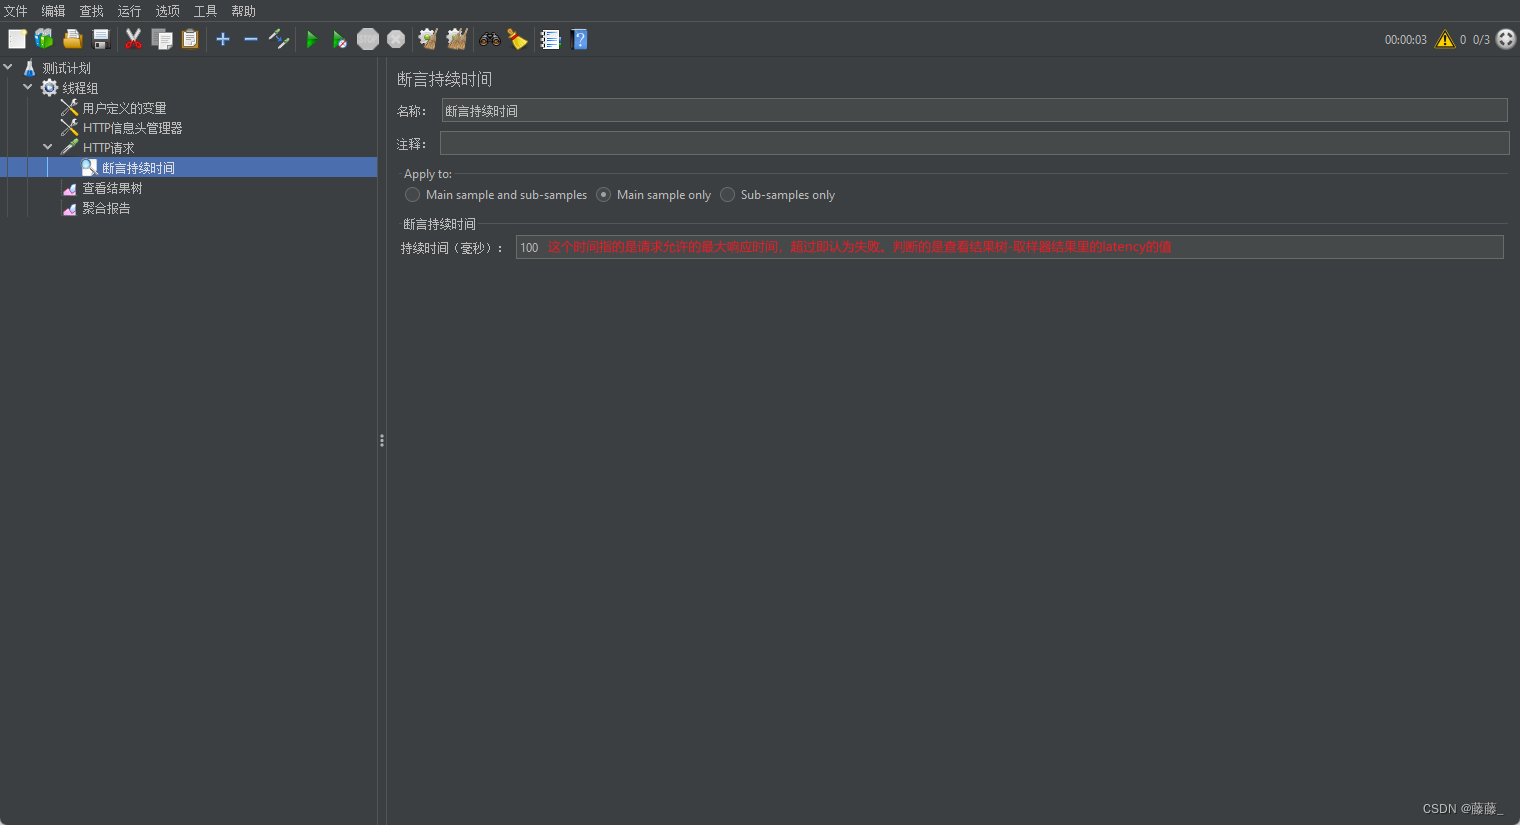
Task: Cut the selected element with the scissors icon
Action: click(x=133, y=39)
